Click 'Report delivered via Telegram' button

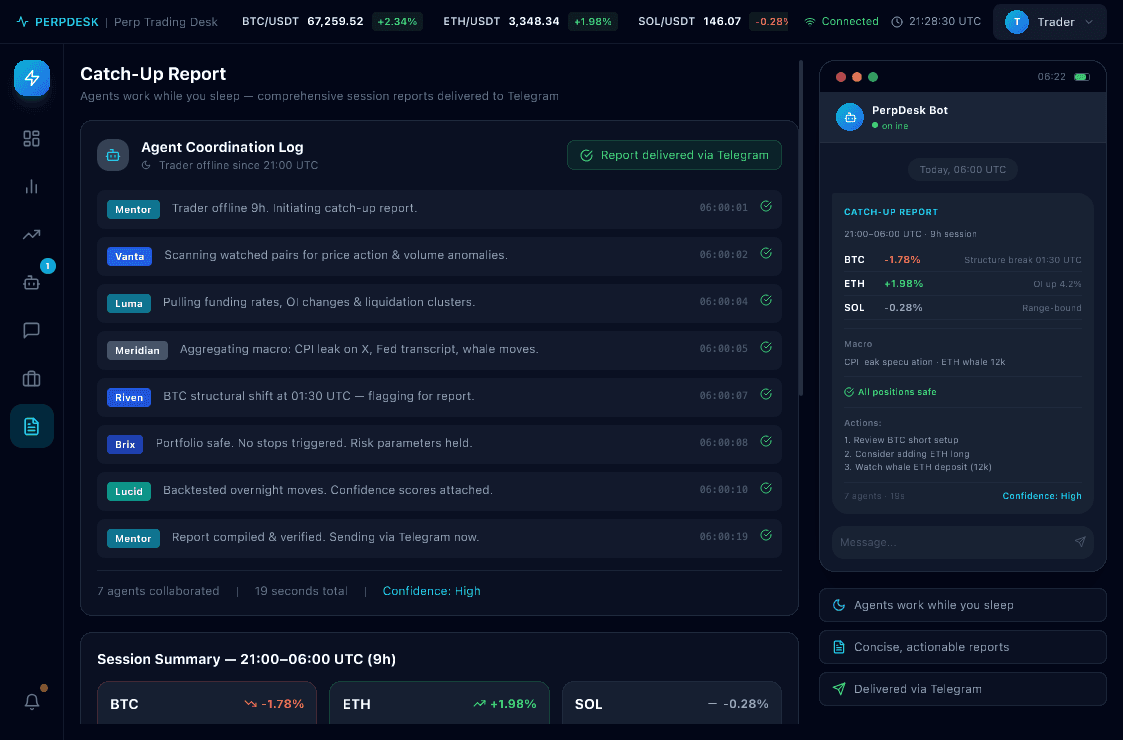point(674,155)
